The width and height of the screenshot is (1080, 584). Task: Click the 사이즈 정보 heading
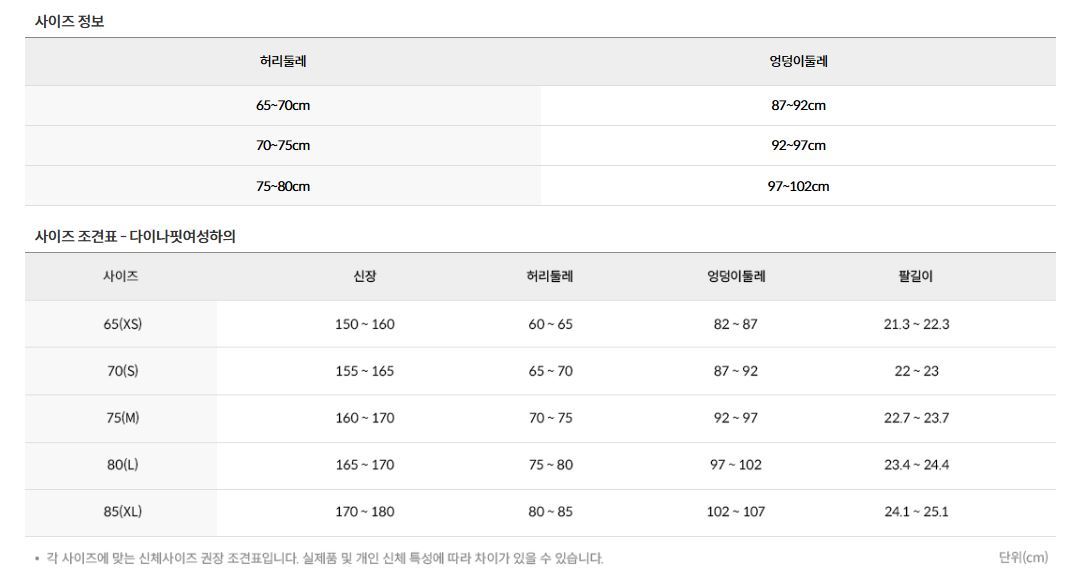click(x=70, y=21)
